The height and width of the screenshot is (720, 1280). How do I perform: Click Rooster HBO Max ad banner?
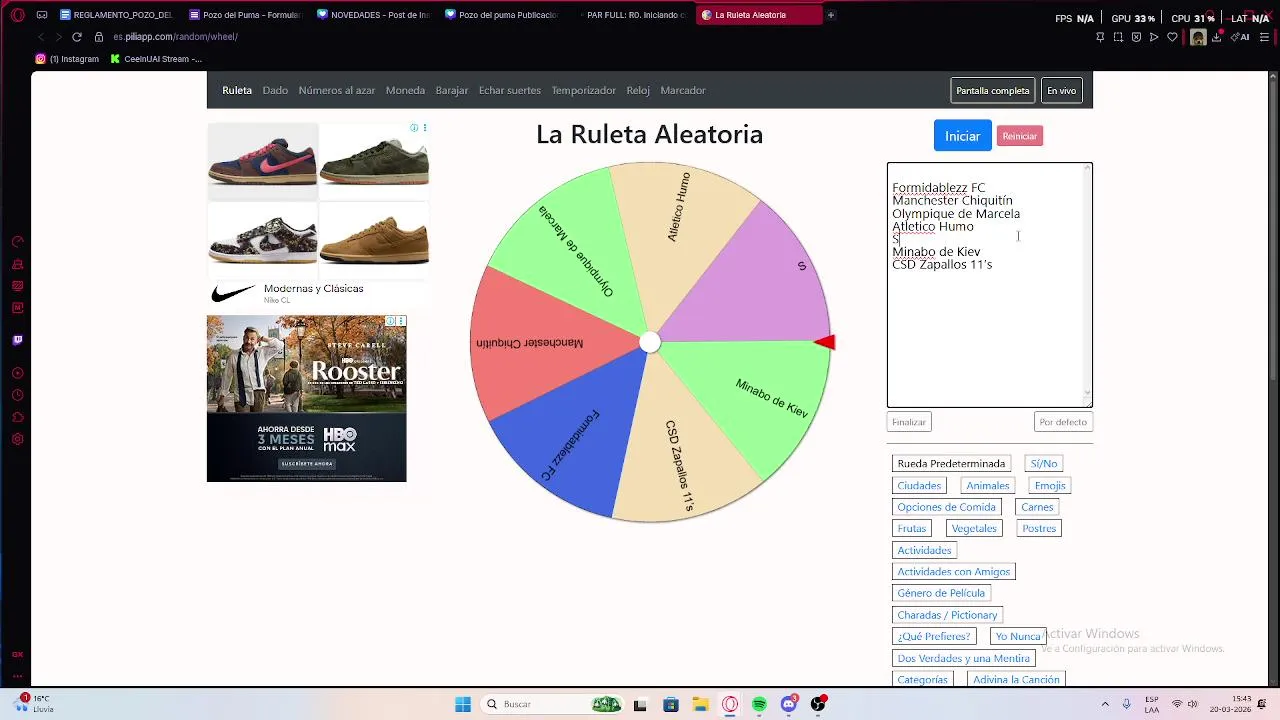306,399
